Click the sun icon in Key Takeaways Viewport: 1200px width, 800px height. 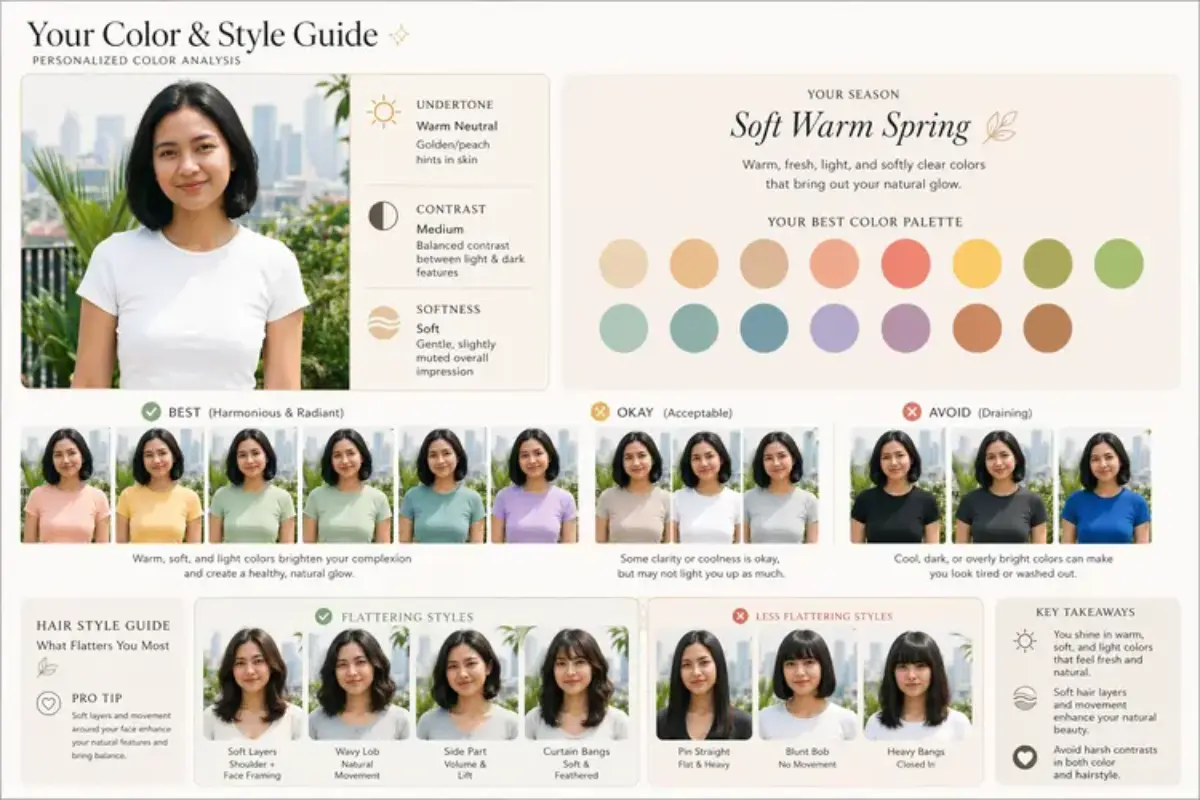[1024, 641]
